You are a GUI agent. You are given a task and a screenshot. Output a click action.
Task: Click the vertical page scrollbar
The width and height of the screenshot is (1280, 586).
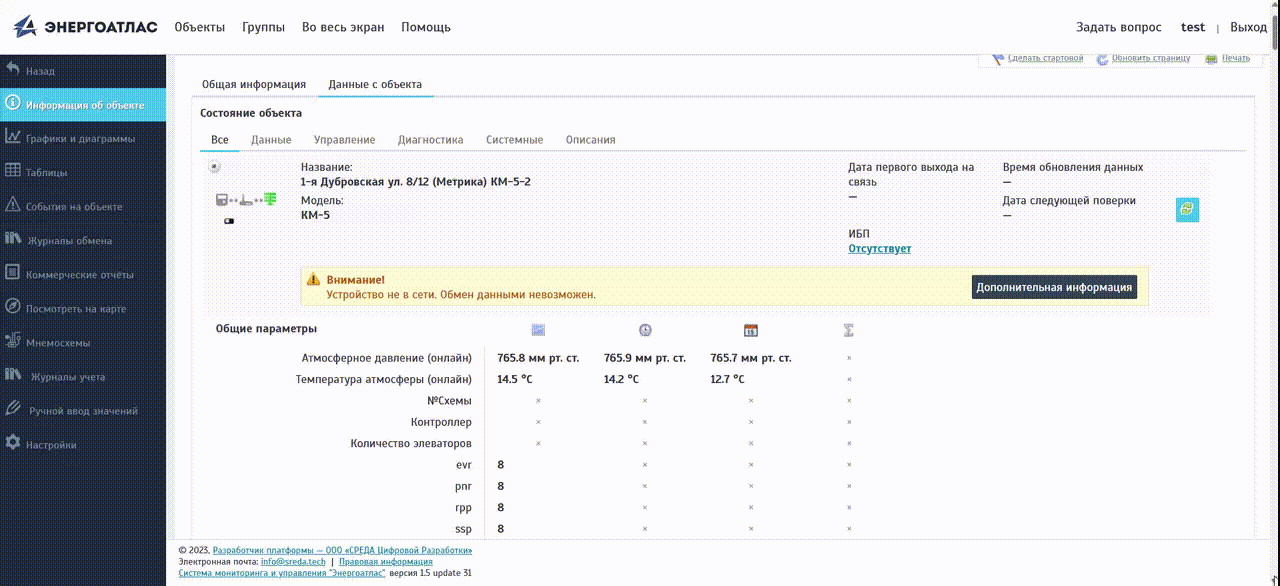[1274, 300]
